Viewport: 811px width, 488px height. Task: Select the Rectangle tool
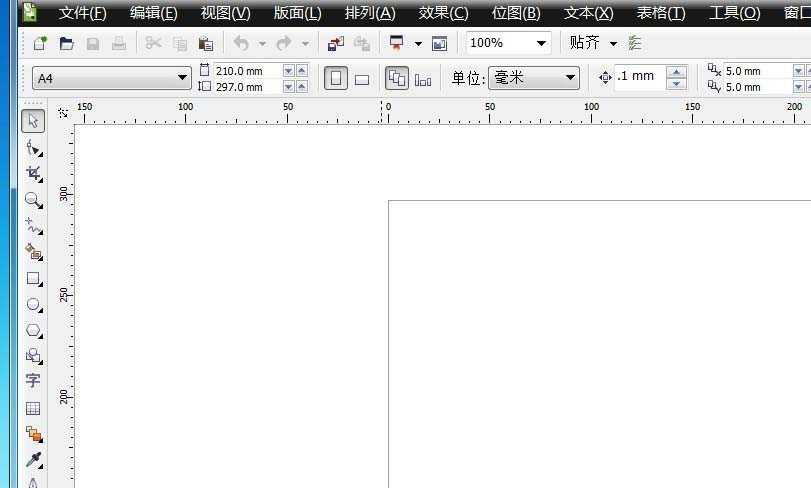[33, 279]
